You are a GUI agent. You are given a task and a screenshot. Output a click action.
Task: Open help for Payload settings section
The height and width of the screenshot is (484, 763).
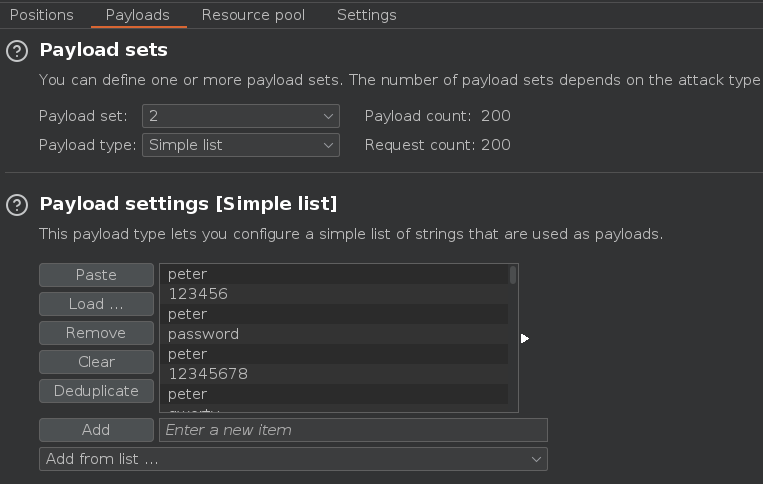click(x=17, y=205)
